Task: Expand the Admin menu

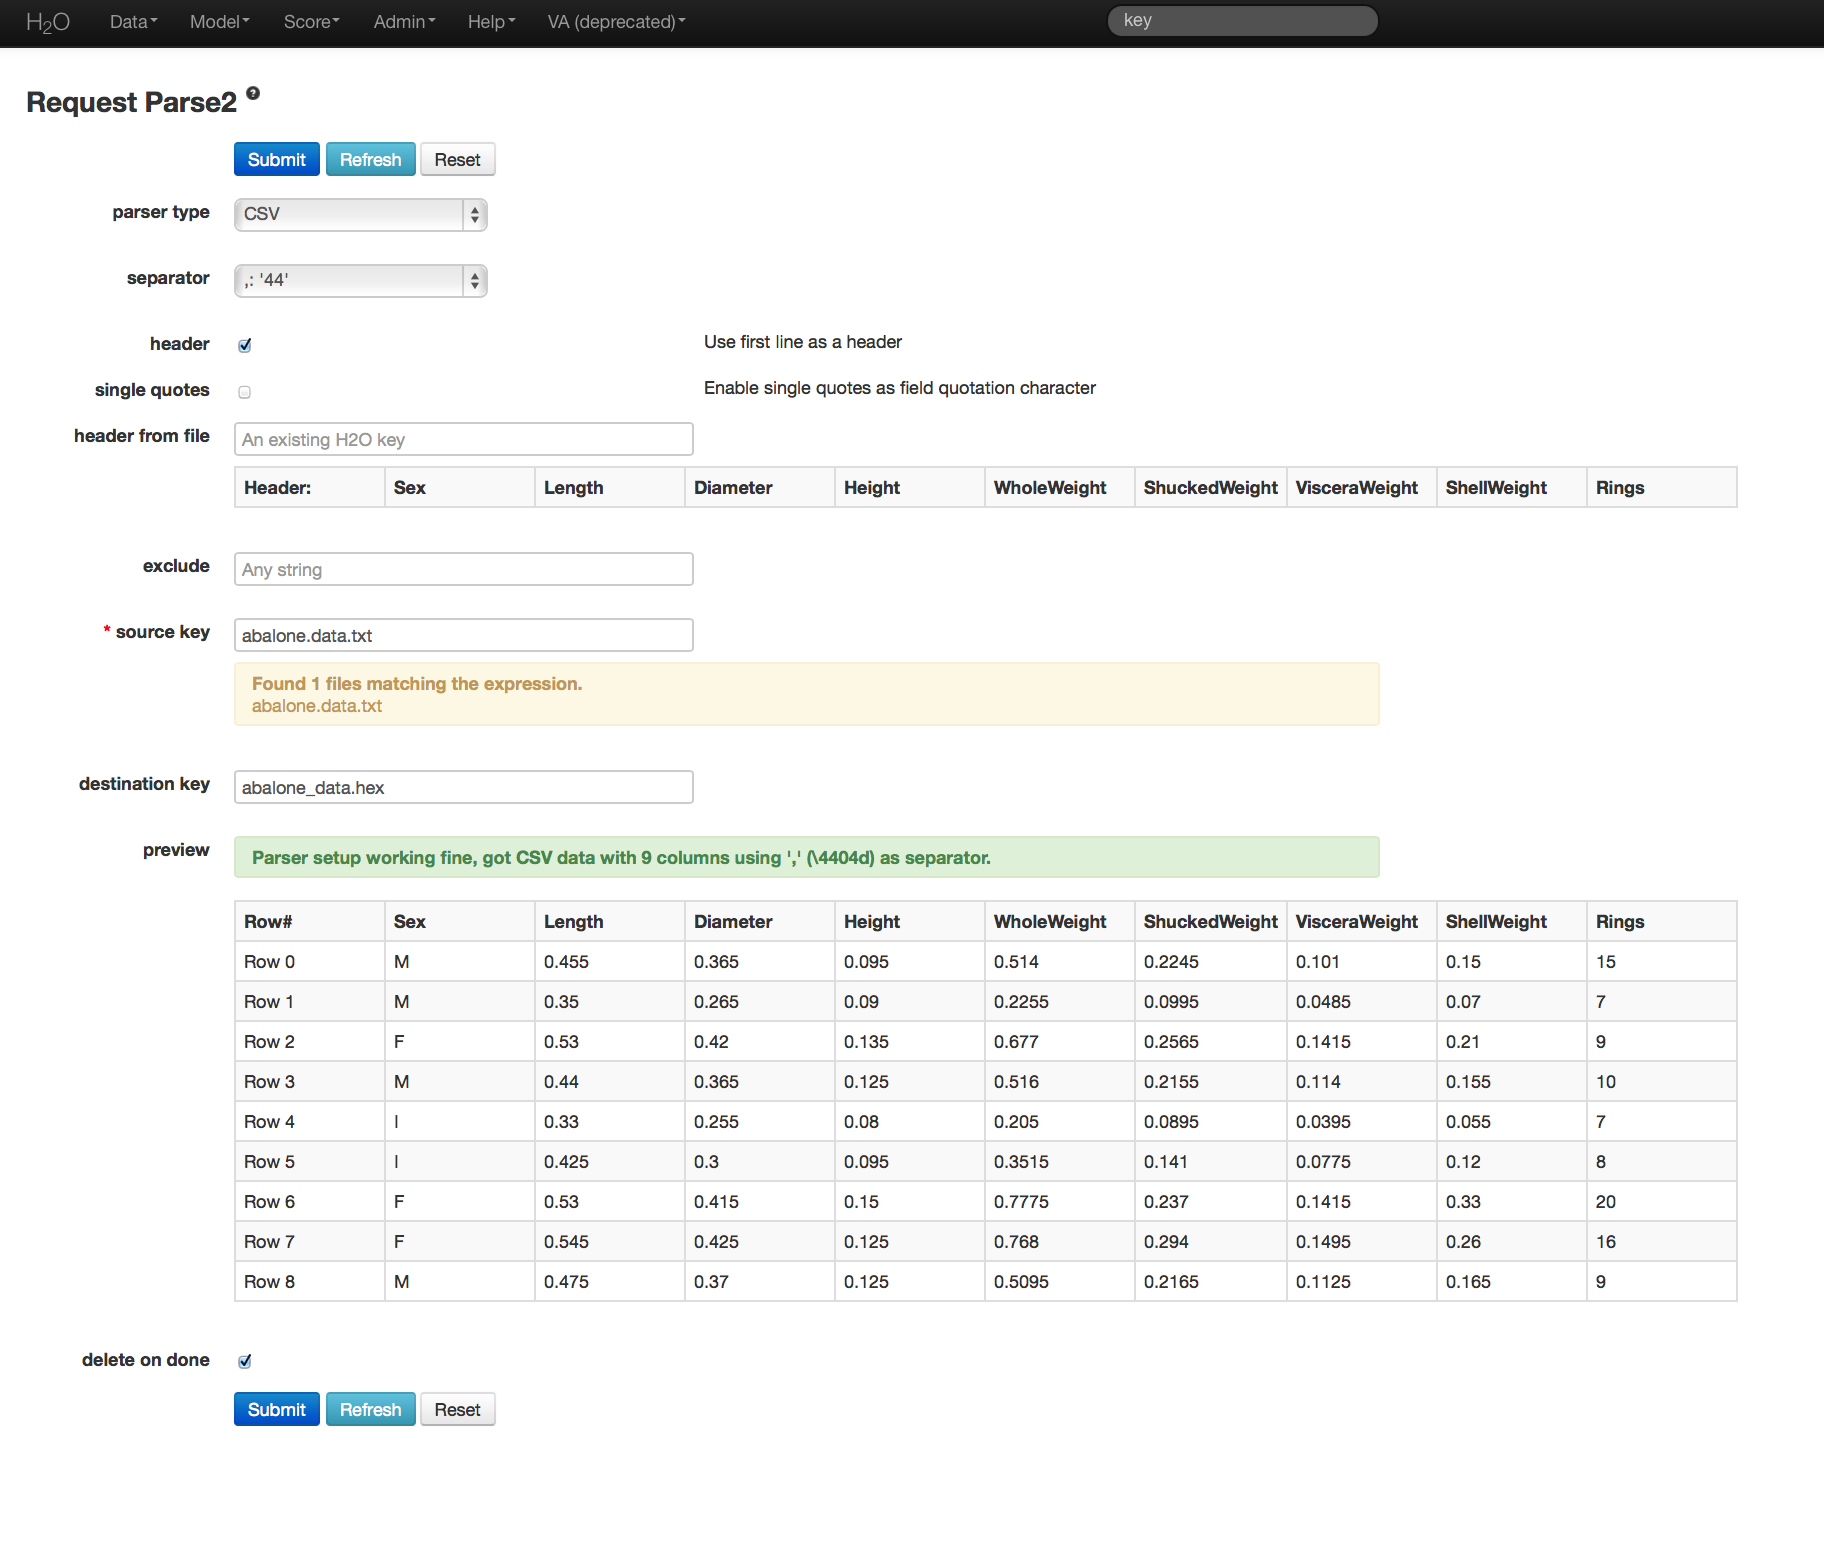Action: click(x=404, y=22)
